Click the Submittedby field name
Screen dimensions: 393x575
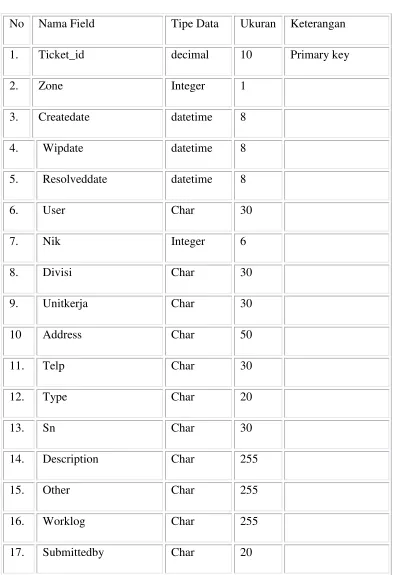[x=73, y=552]
